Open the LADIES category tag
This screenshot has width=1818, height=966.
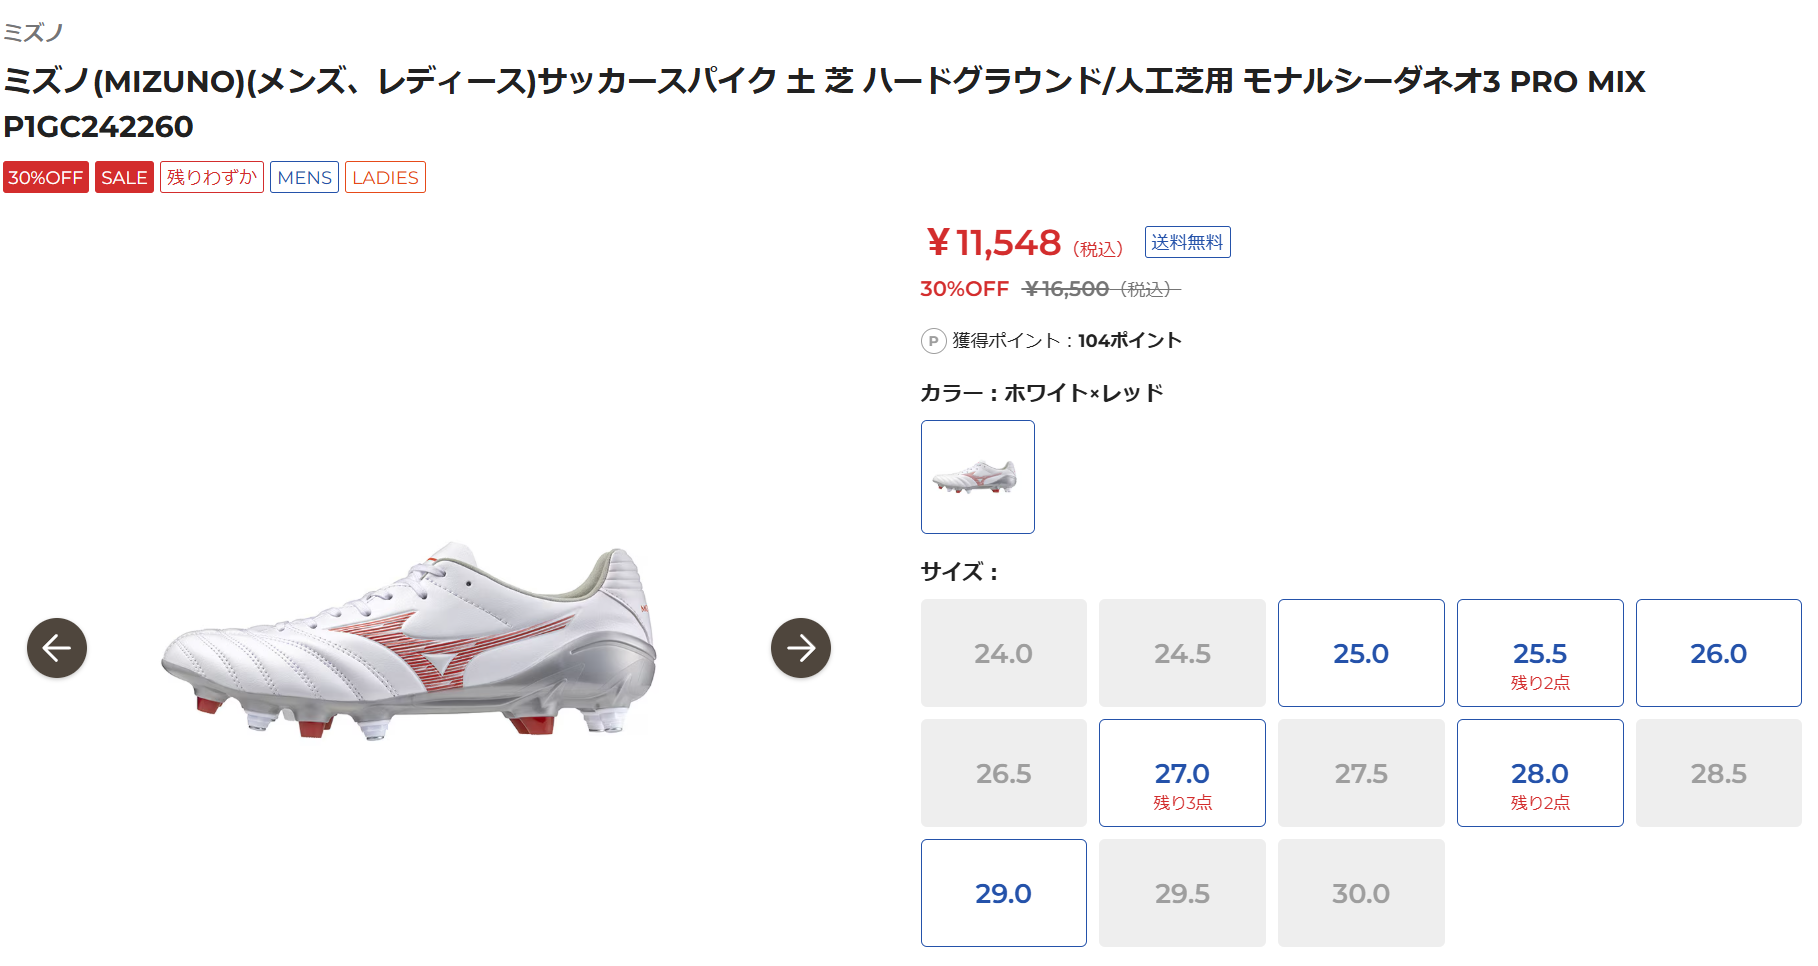(385, 177)
